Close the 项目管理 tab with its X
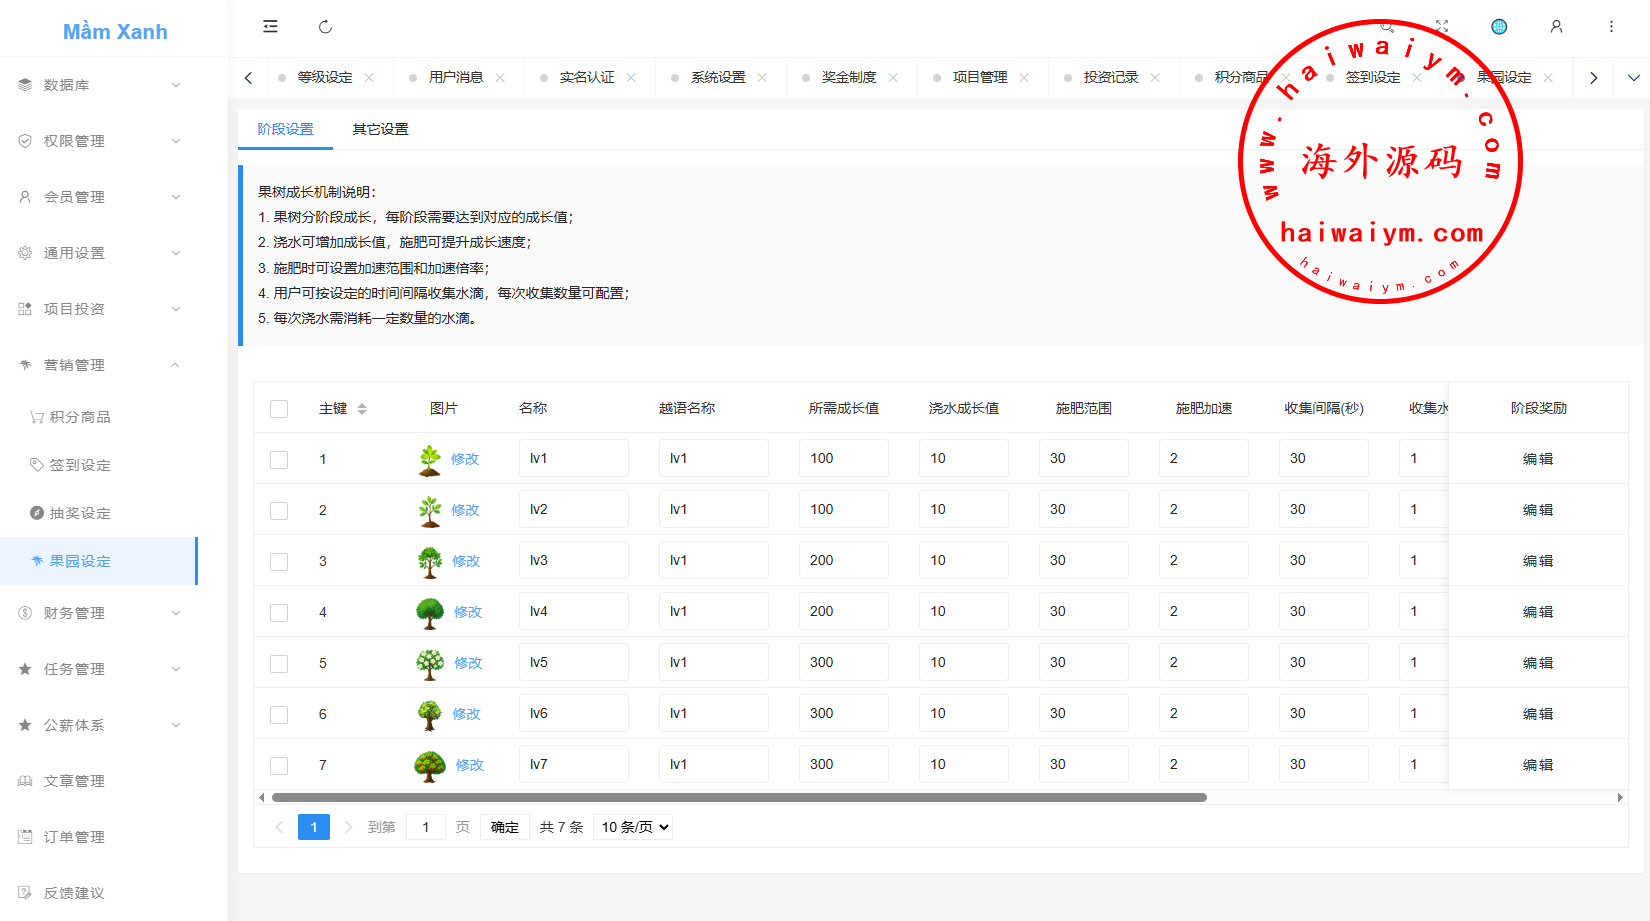The image size is (1650, 921). pos(1024,78)
